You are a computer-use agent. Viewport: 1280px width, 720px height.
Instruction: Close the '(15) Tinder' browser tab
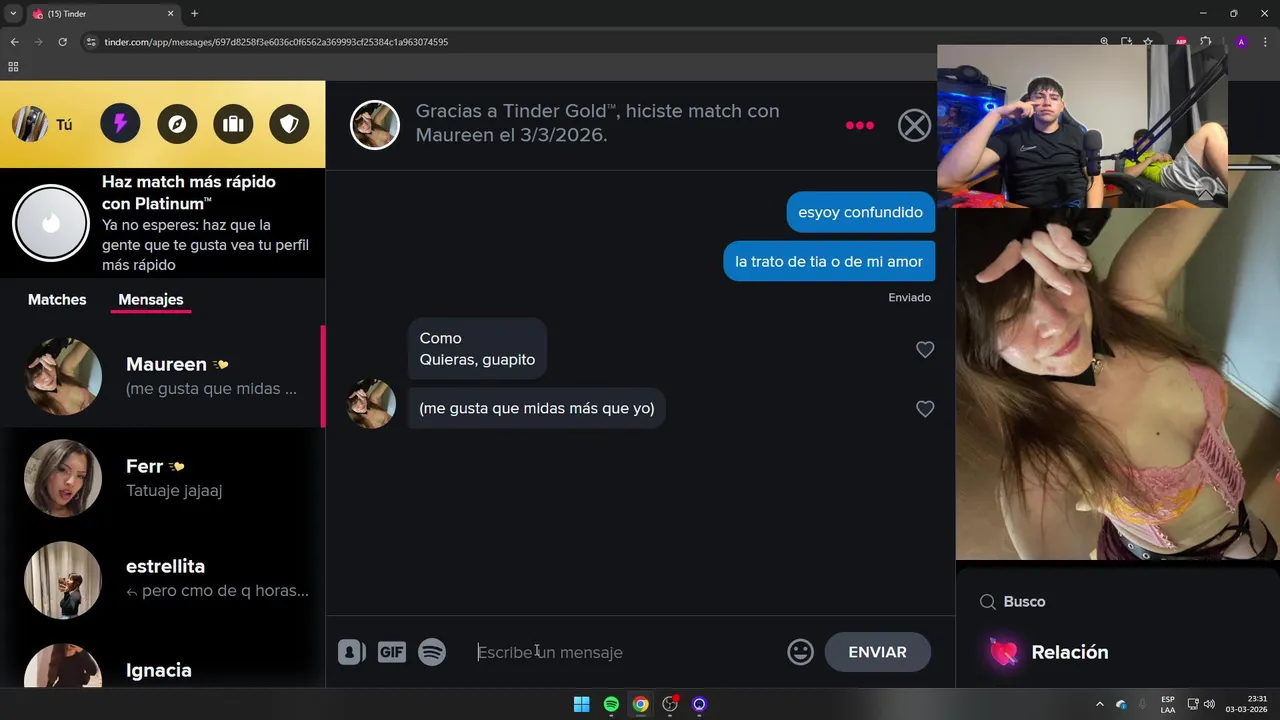coord(170,14)
